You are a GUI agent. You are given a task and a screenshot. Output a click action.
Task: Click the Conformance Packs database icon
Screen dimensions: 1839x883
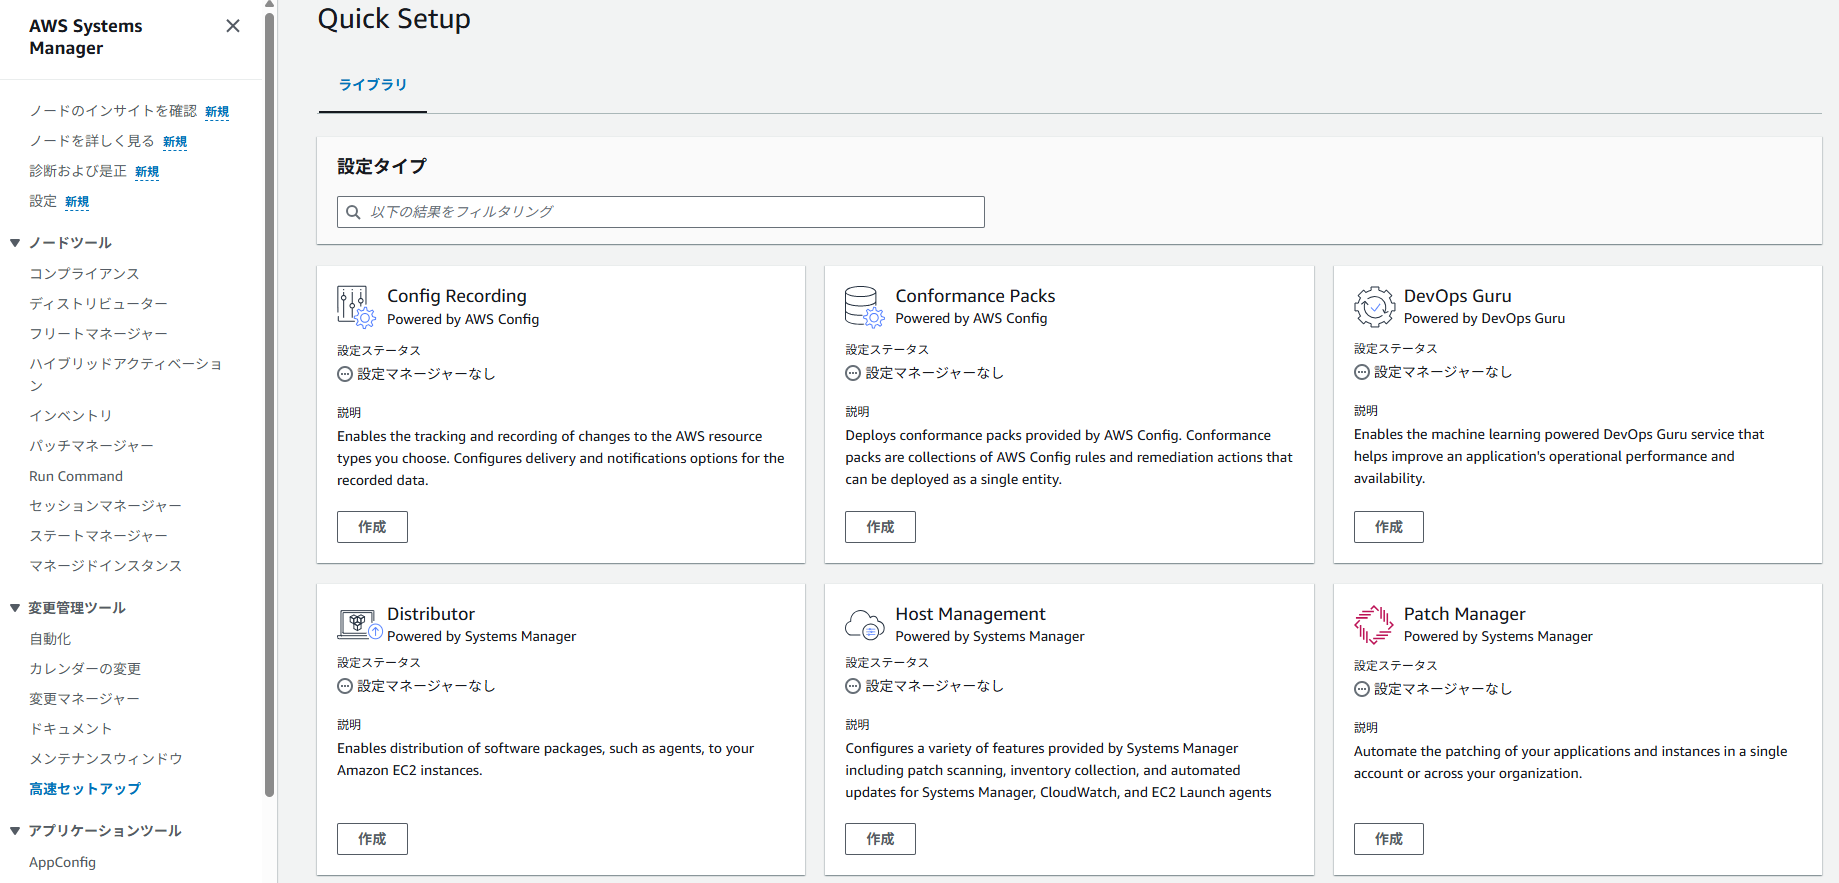pos(864,306)
